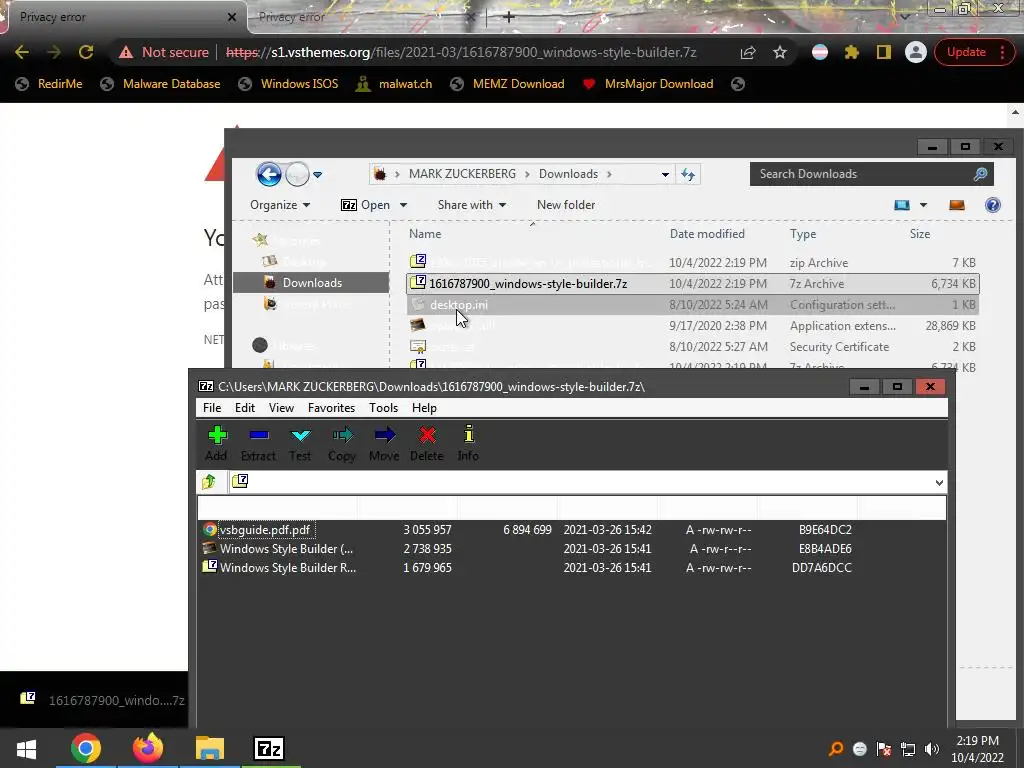Screen dimensions: 1024x768
Task: Select 1616787900_windows-style-builder.7z in Explorer
Action: [x=692, y=283]
